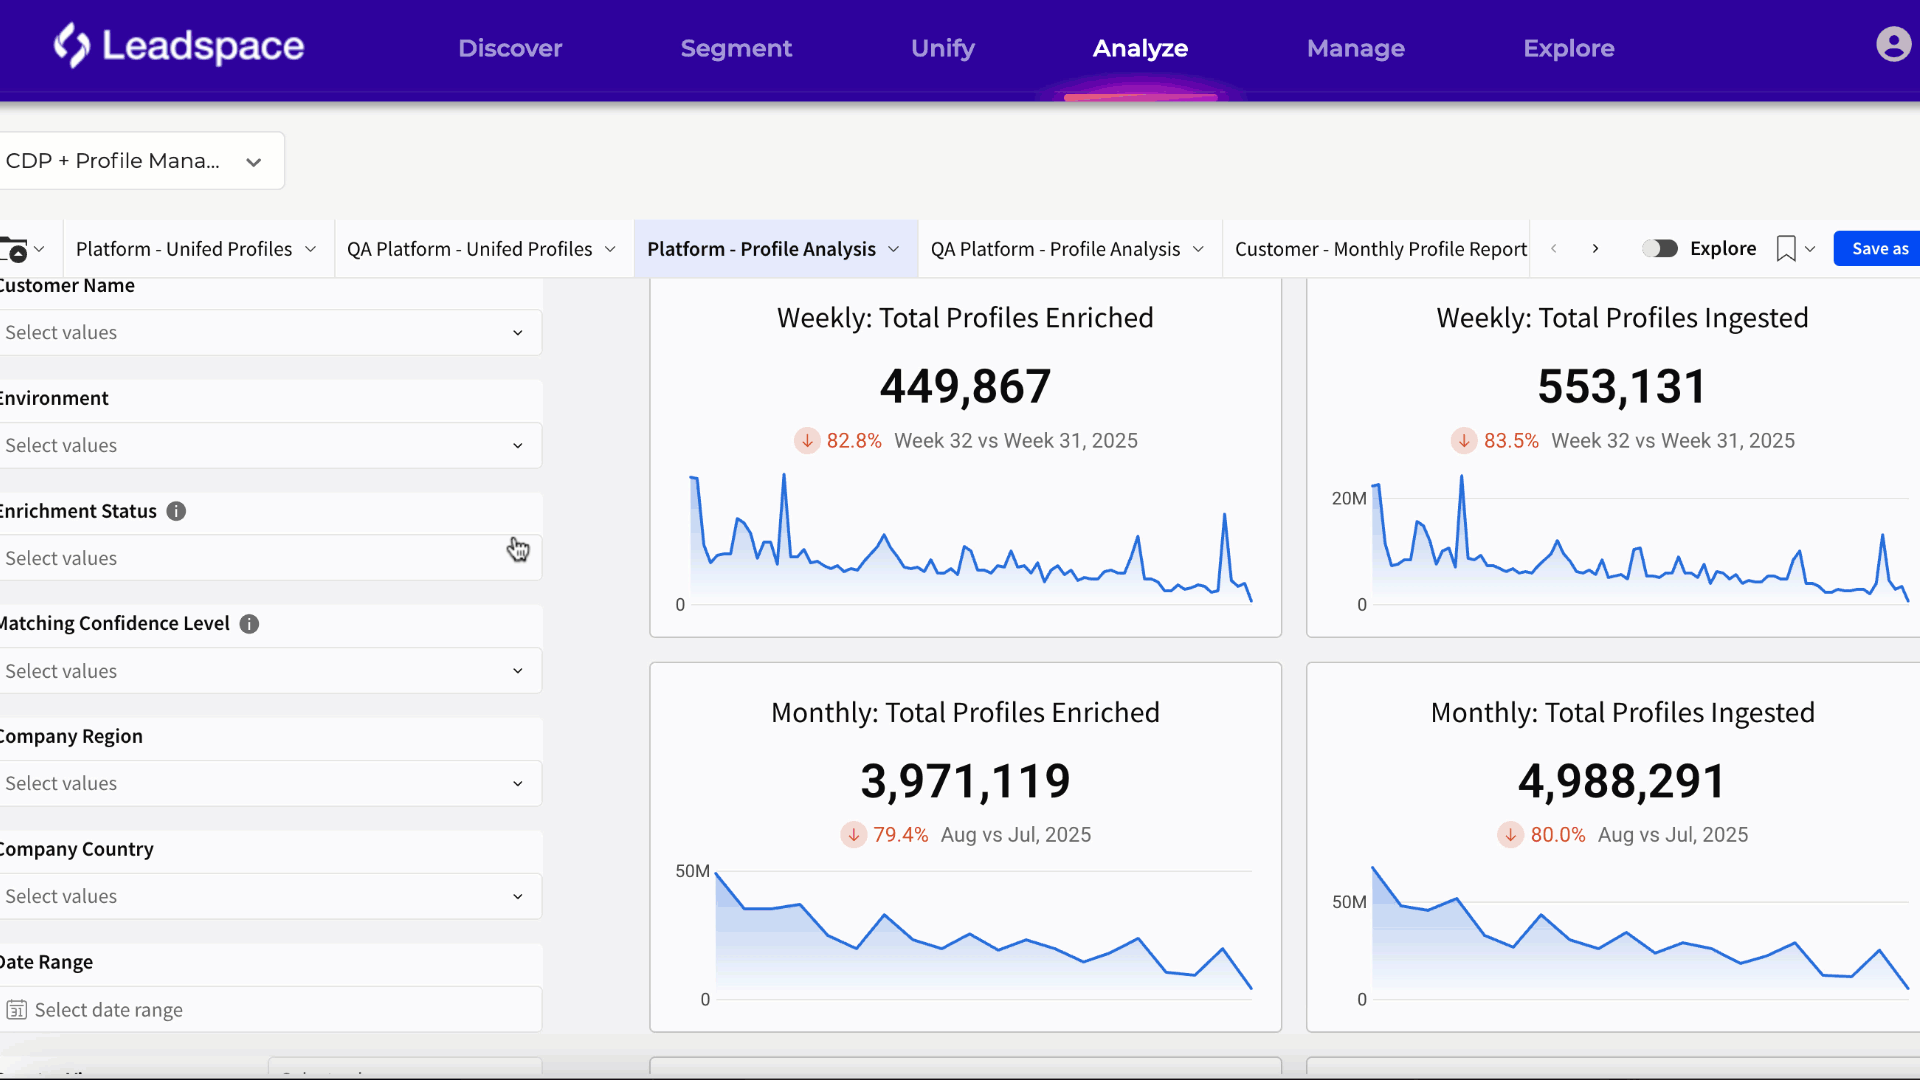Image resolution: width=1920 pixels, height=1080 pixels.
Task: Click the Date Range filter label
Action: tap(47, 962)
